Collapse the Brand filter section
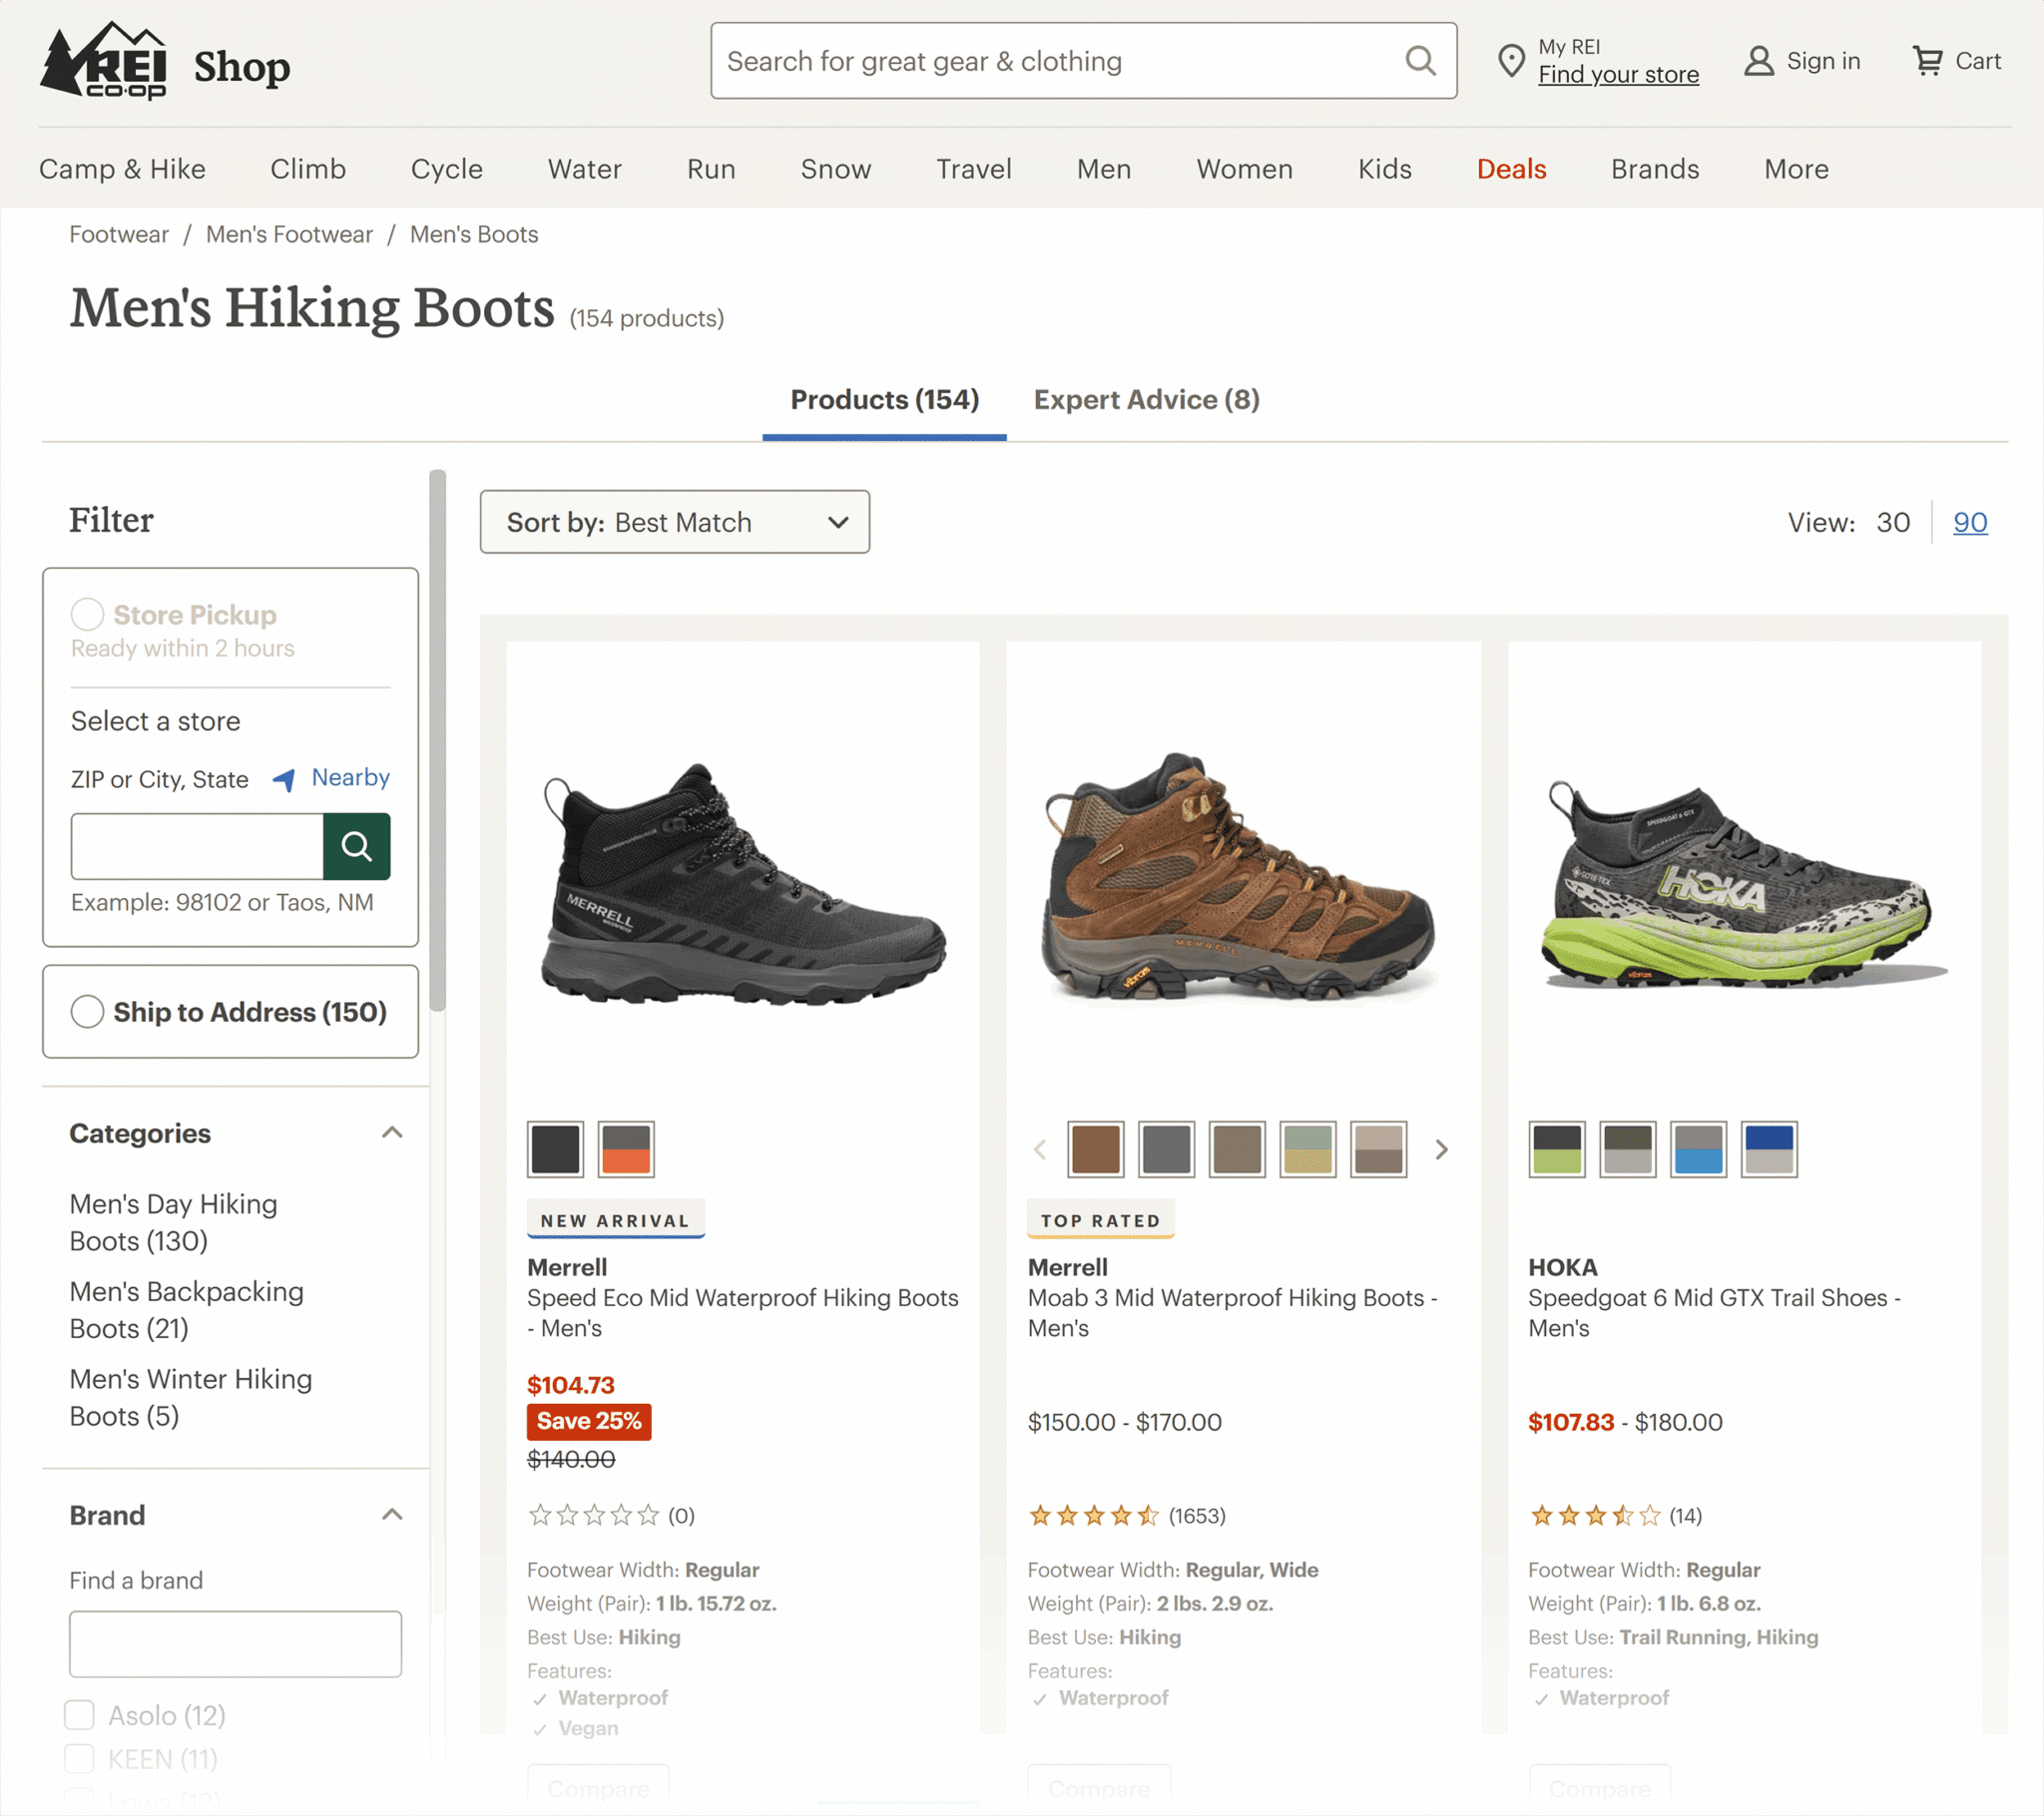 [x=392, y=1514]
